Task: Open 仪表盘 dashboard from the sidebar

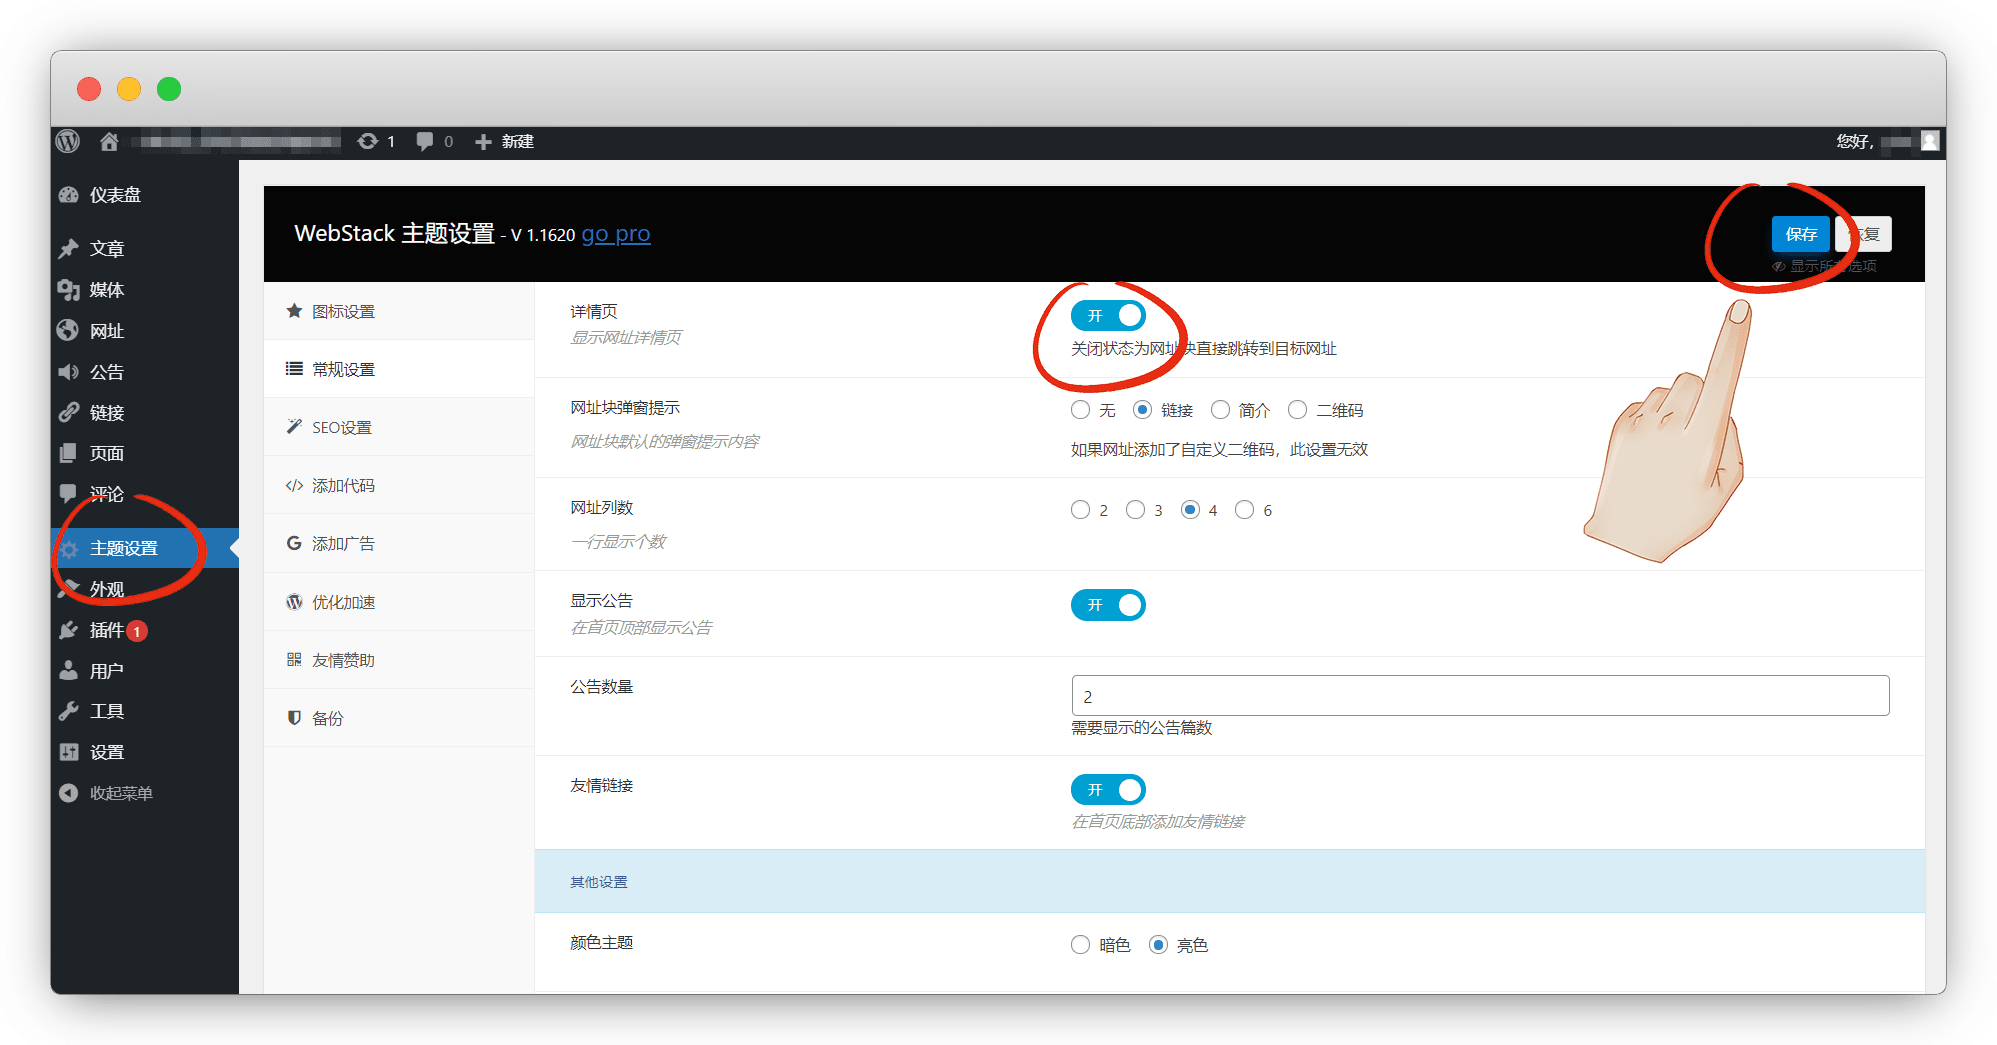Action: [114, 195]
